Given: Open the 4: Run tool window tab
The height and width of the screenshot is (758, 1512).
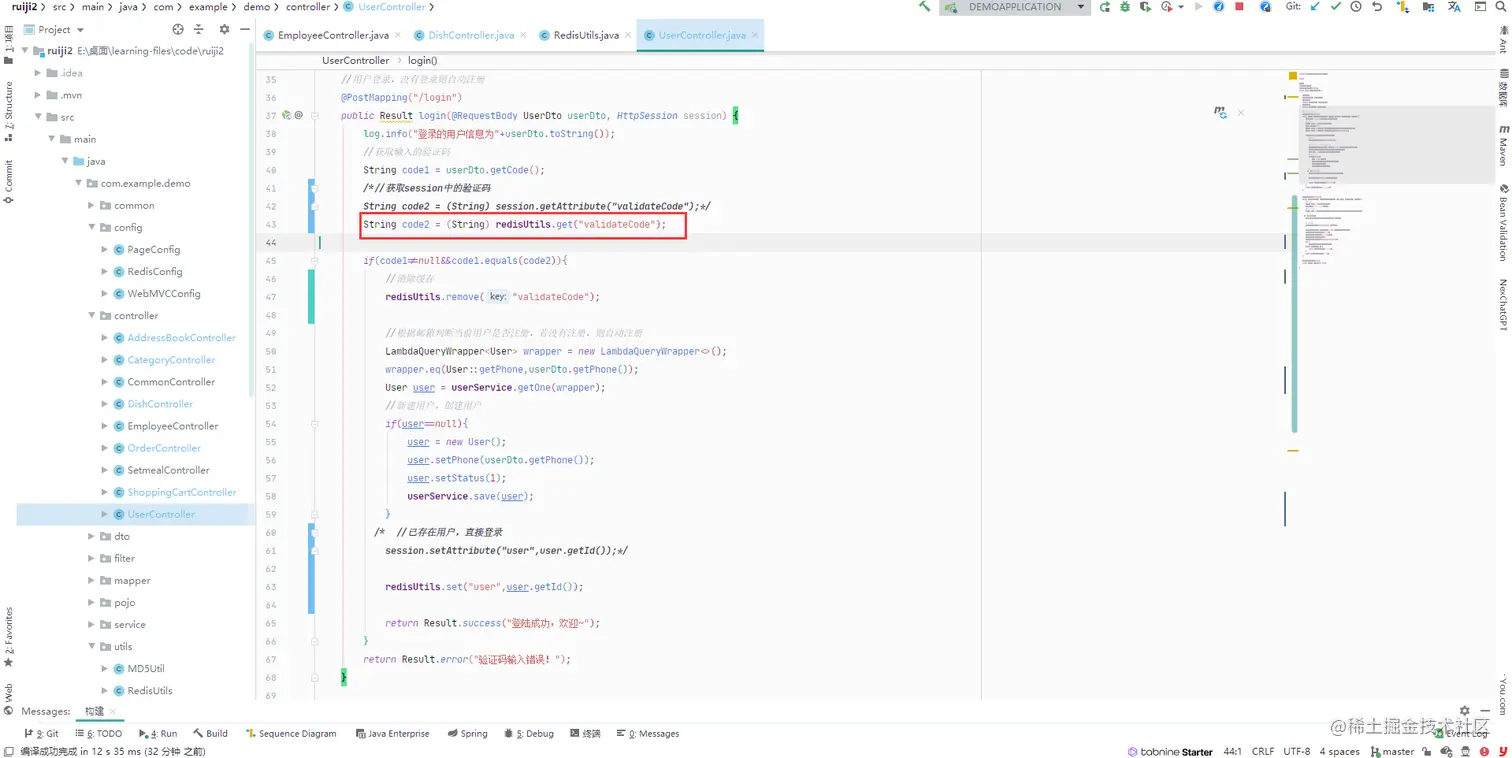Looking at the screenshot, I should coord(158,733).
